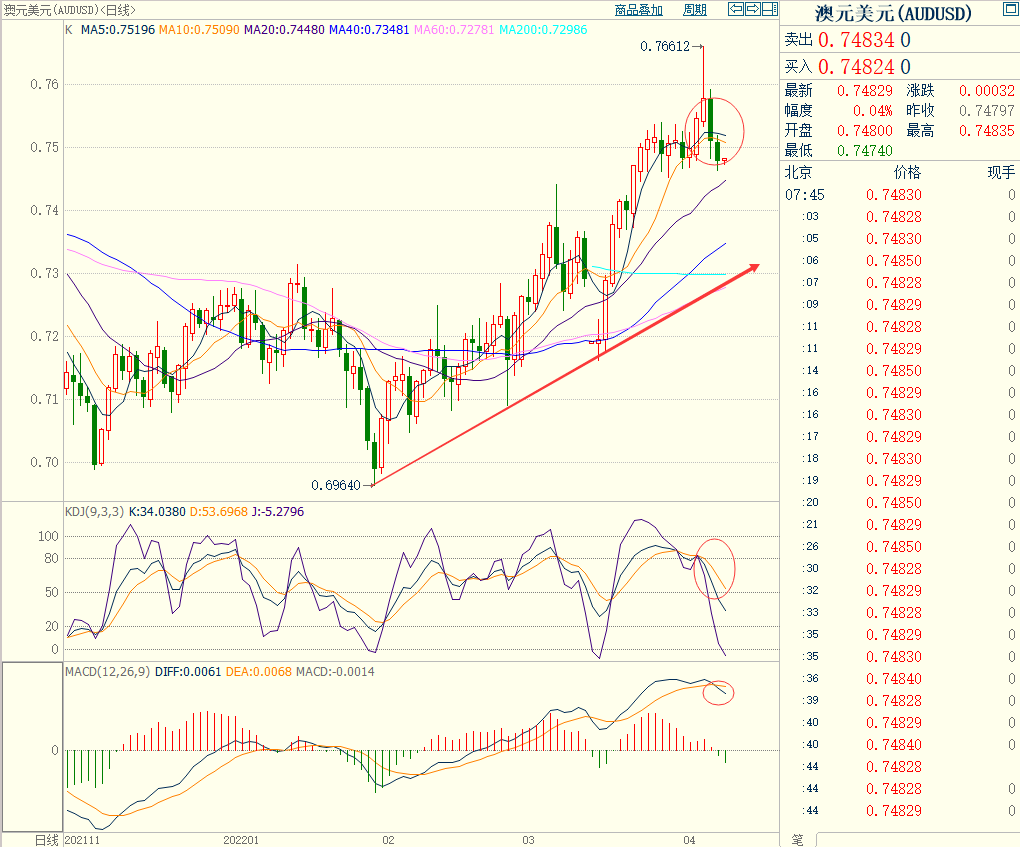This screenshot has width=1020, height=847.
Task: Select the :39 tick row
Action: click(900, 701)
